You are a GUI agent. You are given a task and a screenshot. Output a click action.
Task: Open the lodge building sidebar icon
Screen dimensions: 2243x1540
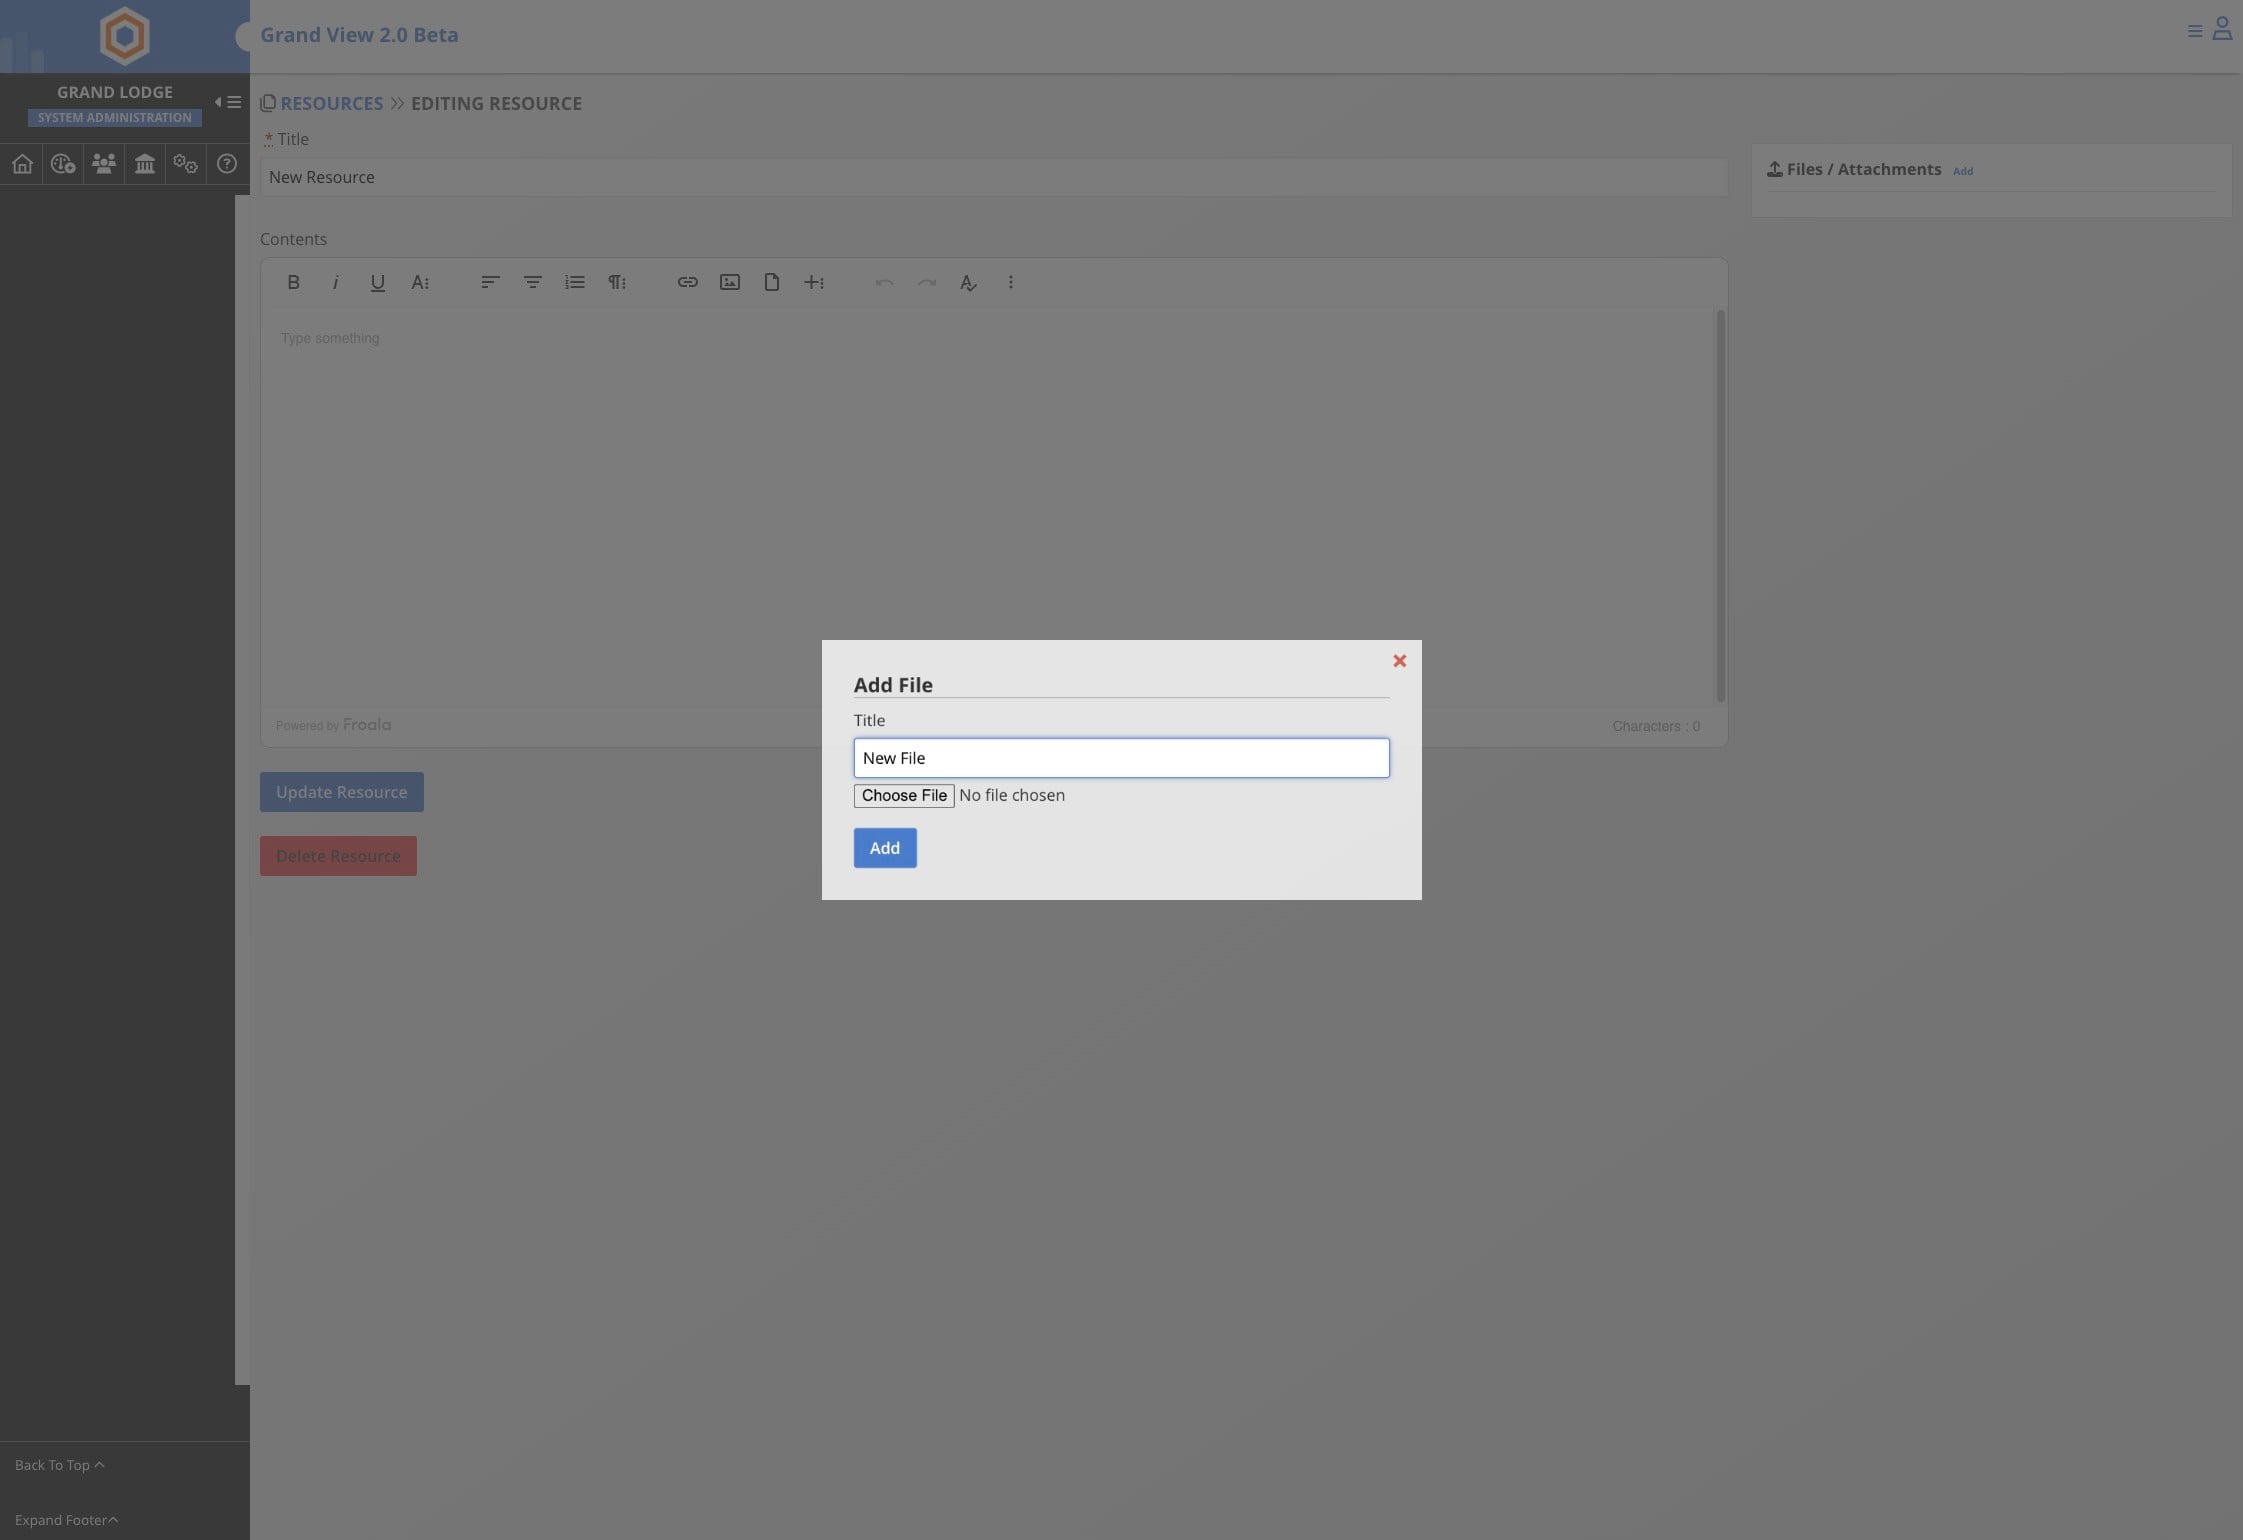pos(145,164)
